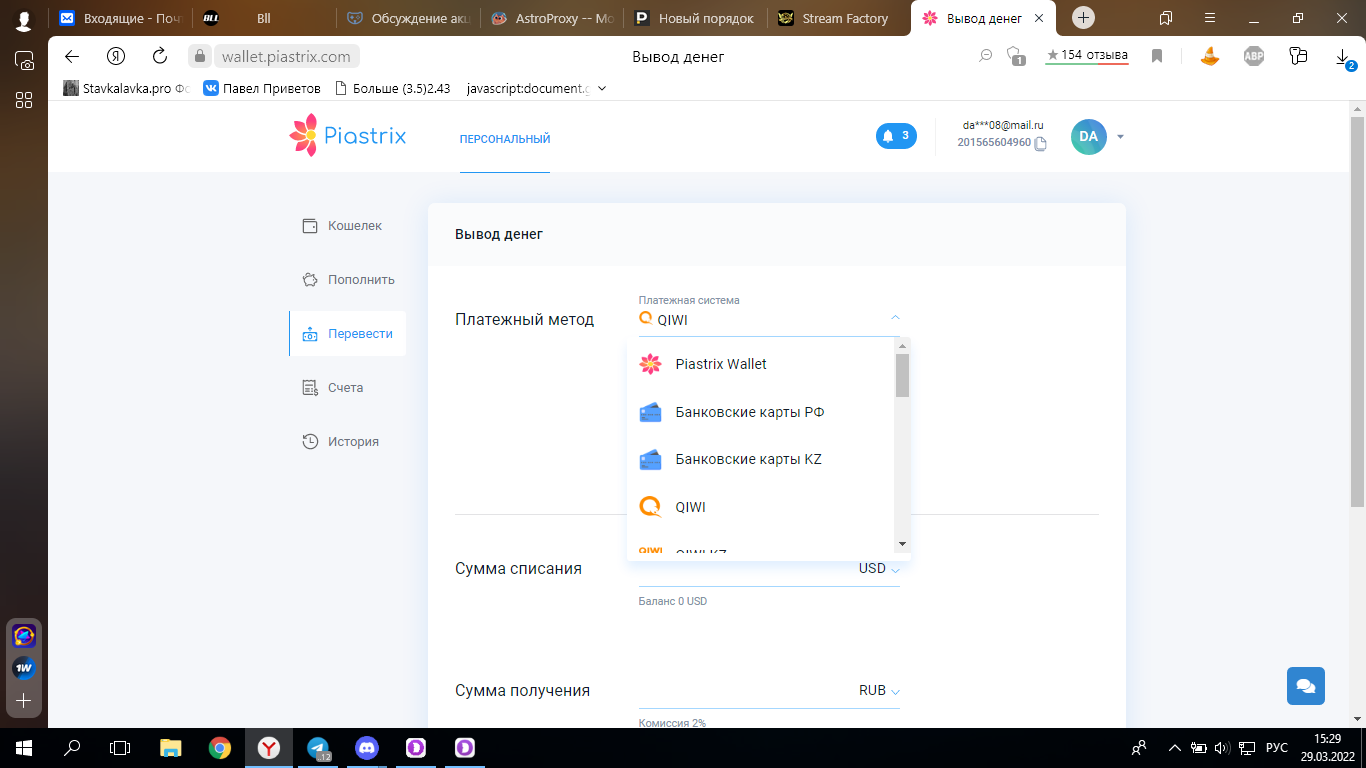Switch to the Обсуждение акц tab

[x=407, y=18]
